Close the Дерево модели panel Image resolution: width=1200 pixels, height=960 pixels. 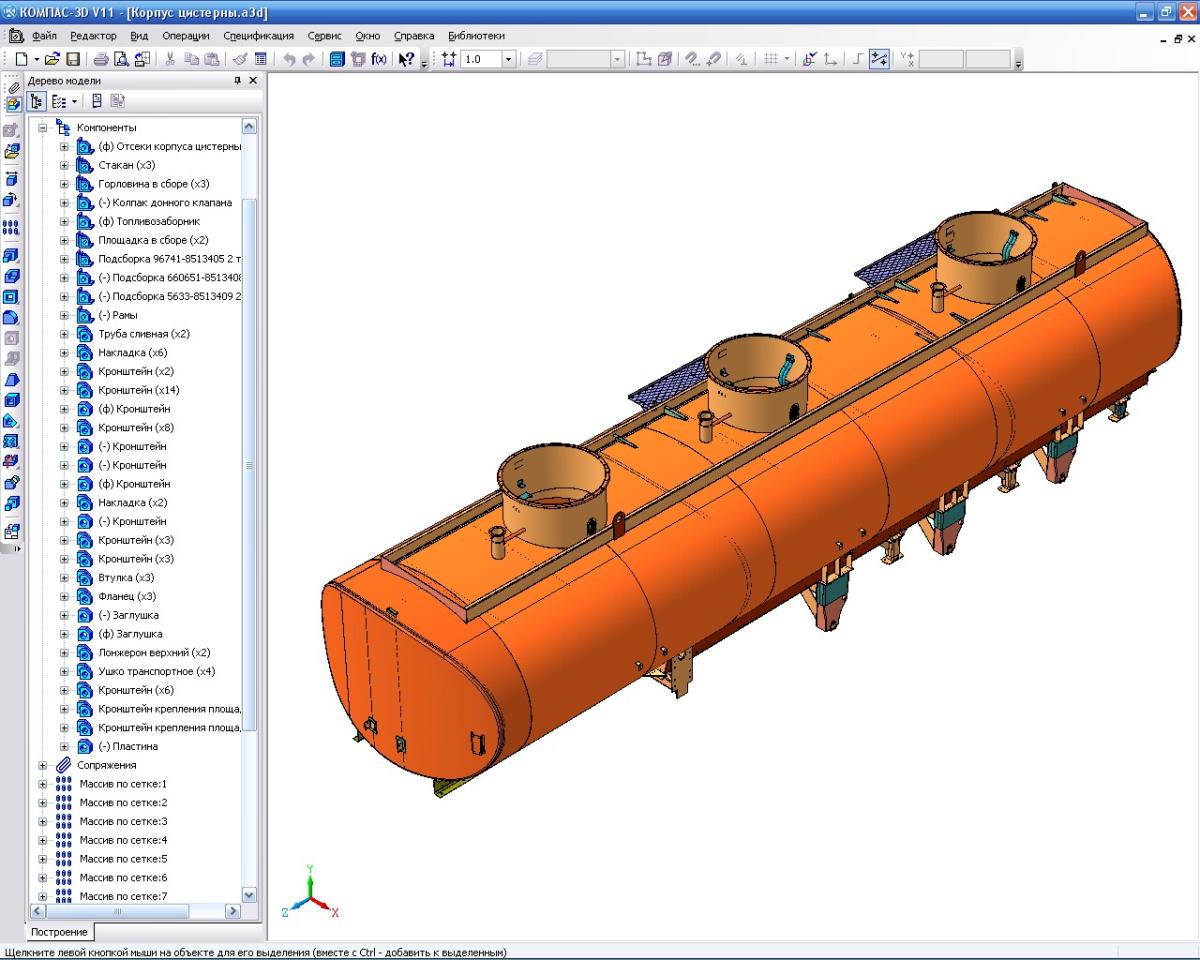coord(253,80)
